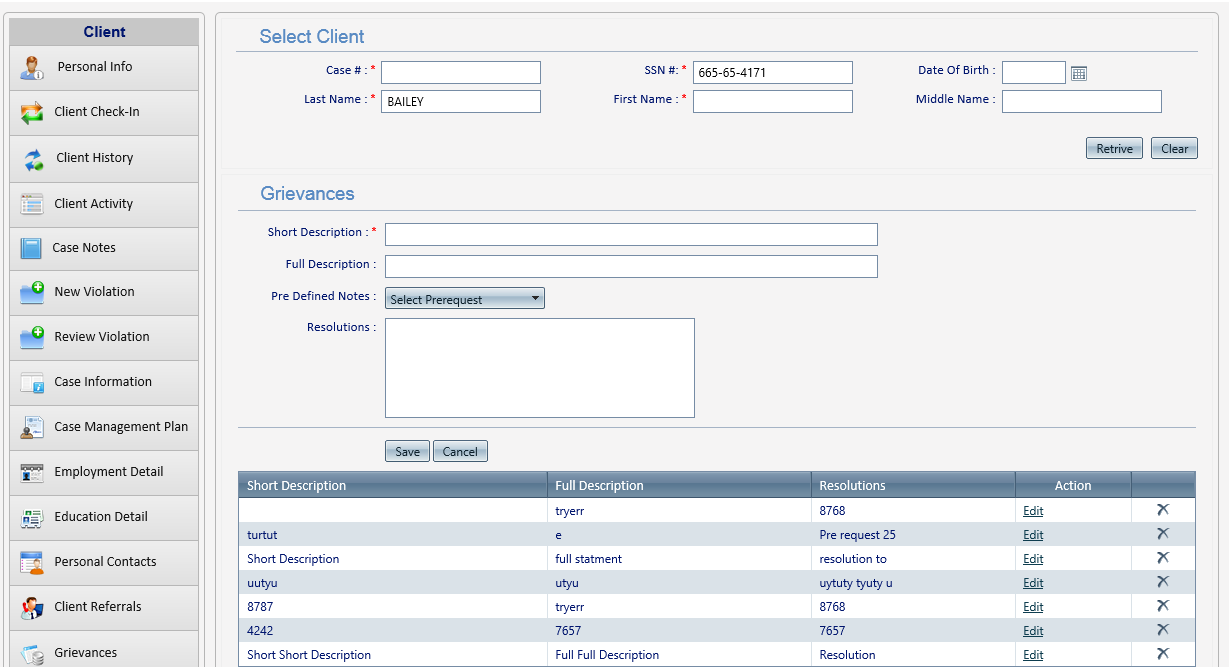This screenshot has height=667, width=1229.
Task: Open the Case Information icon
Action: [x=33, y=383]
